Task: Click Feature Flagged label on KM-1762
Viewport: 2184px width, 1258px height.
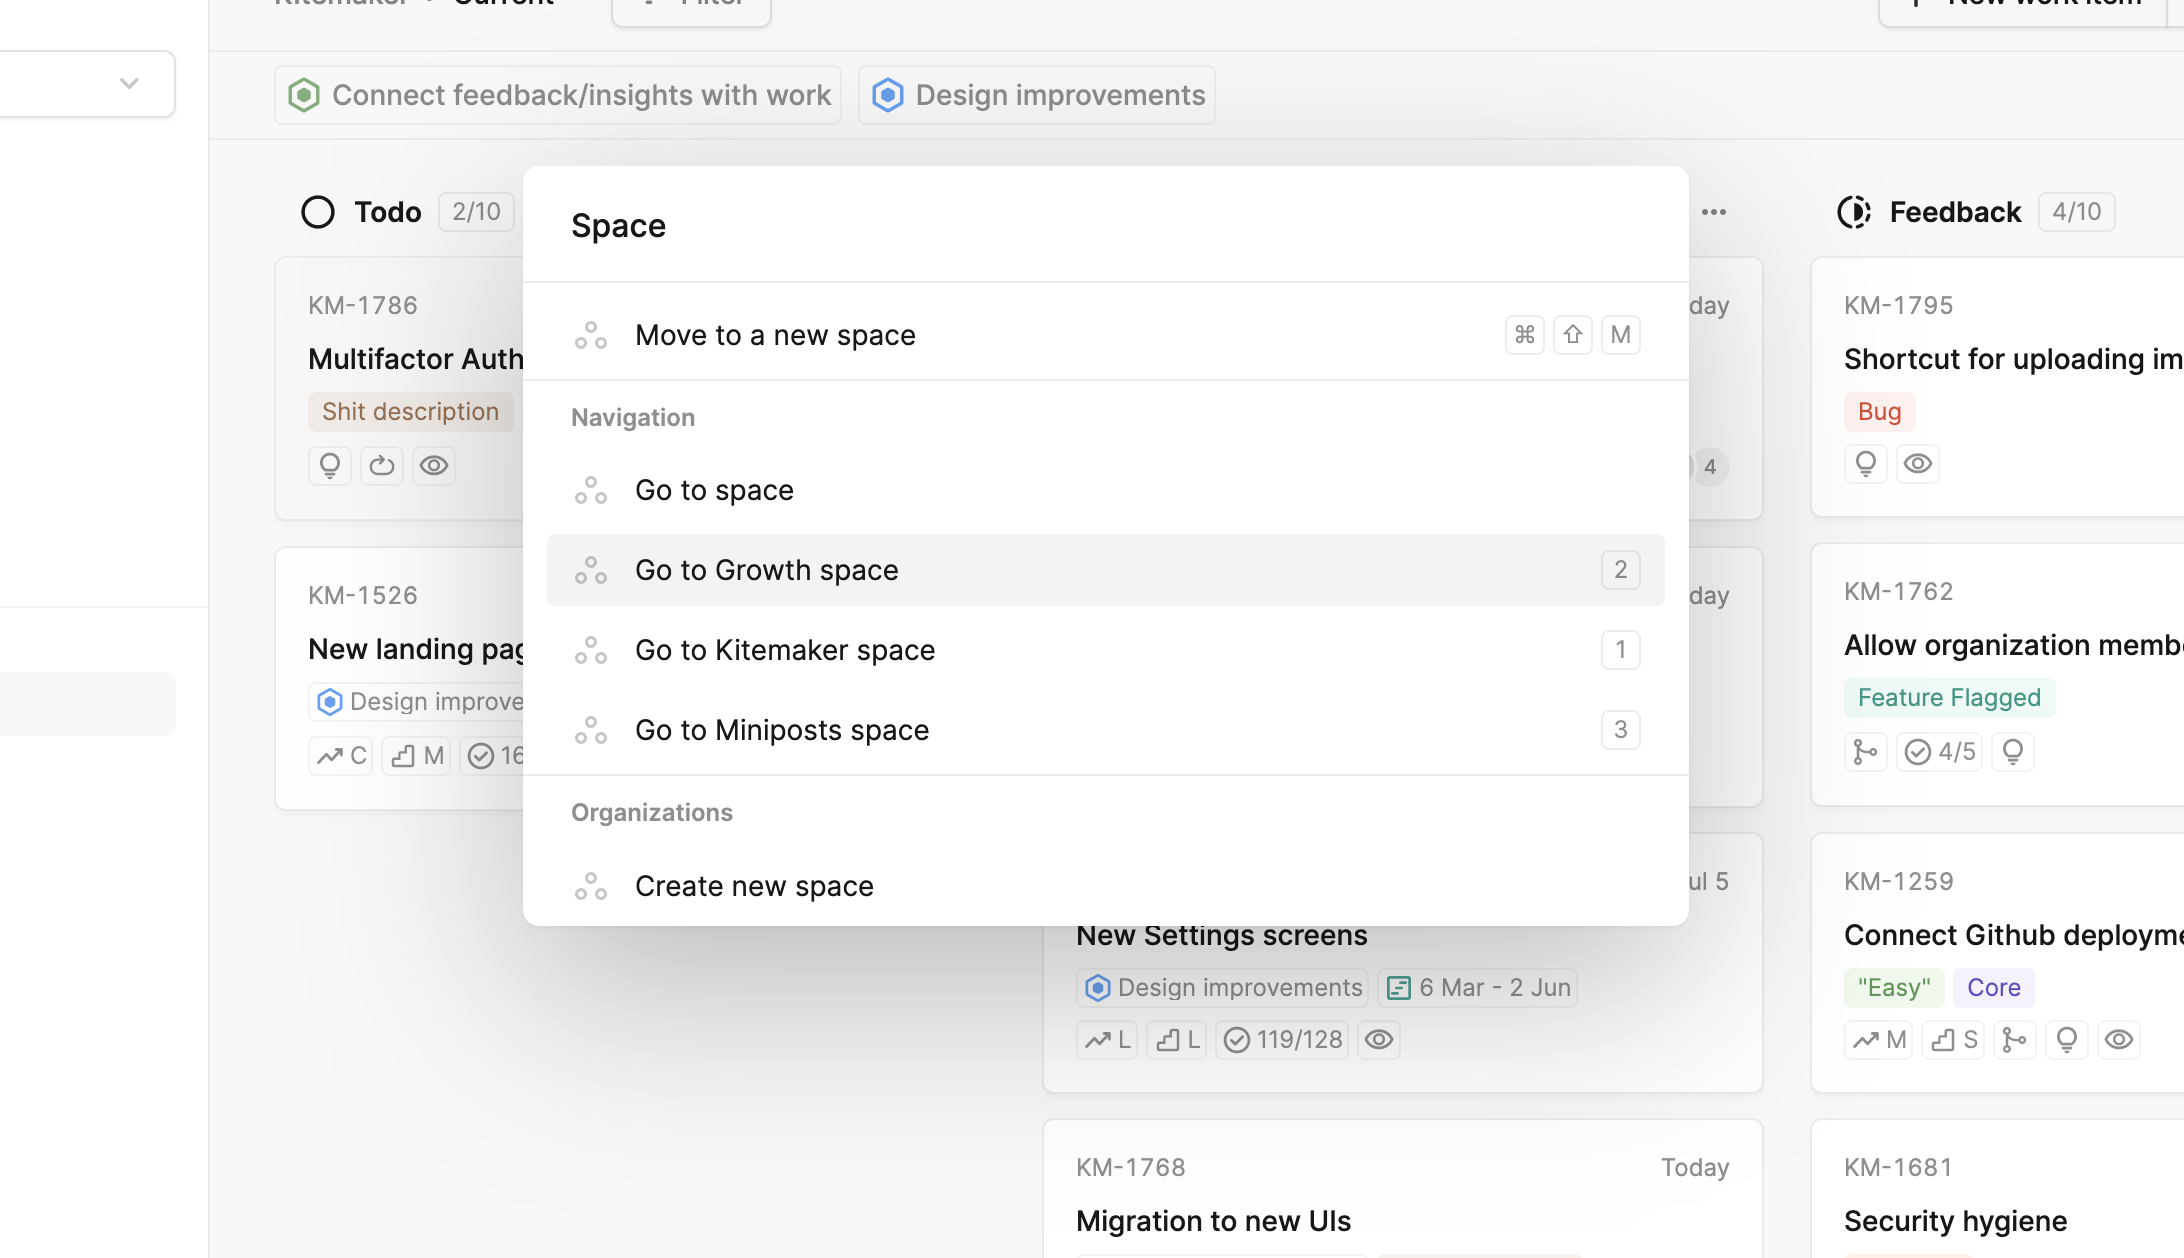Action: tap(1949, 698)
